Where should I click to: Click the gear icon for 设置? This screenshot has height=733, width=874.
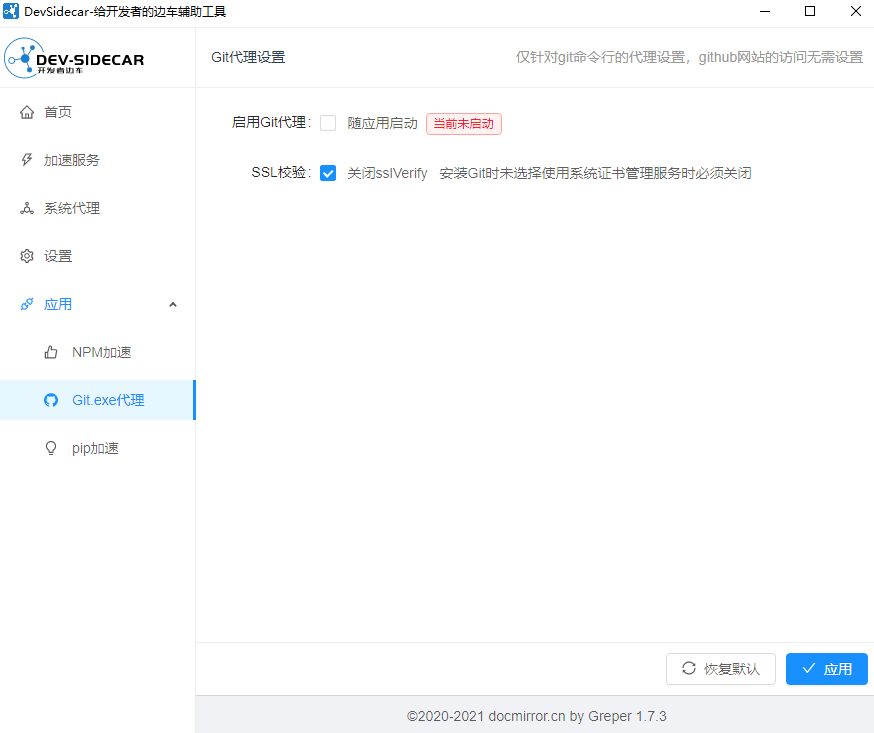tap(27, 256)
